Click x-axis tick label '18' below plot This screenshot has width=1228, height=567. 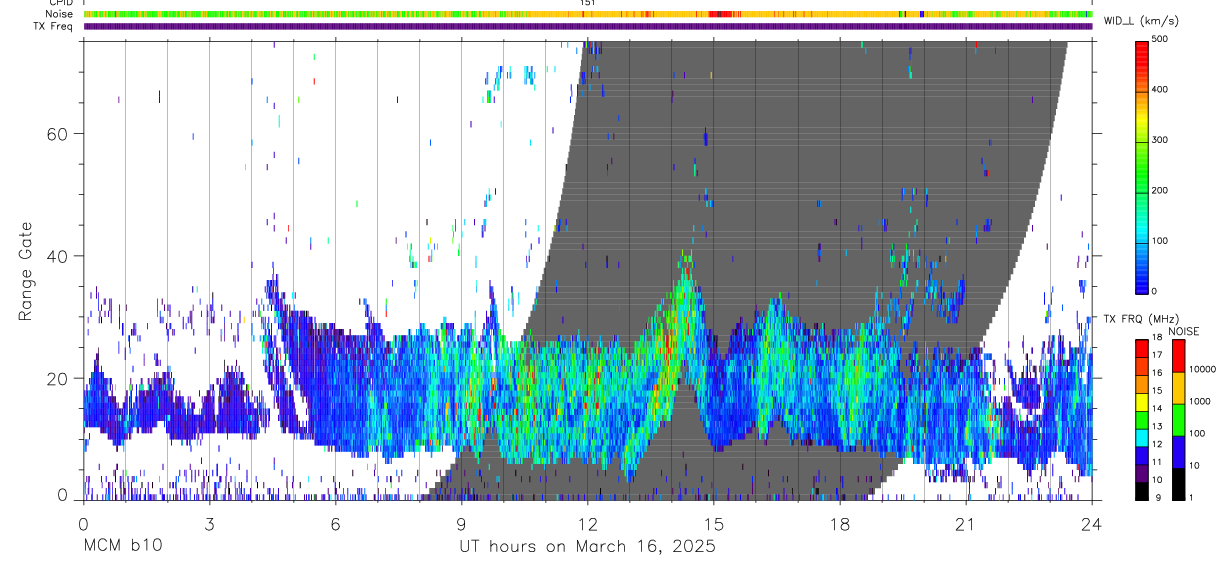coord(840,523)
